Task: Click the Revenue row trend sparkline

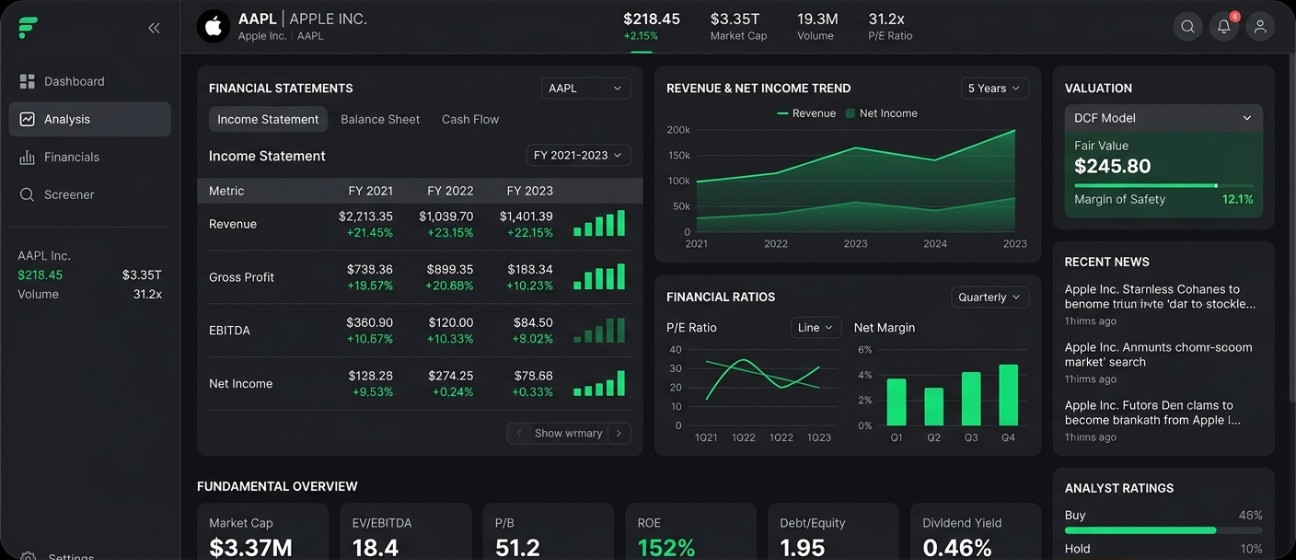Action: tap(599, 223)
